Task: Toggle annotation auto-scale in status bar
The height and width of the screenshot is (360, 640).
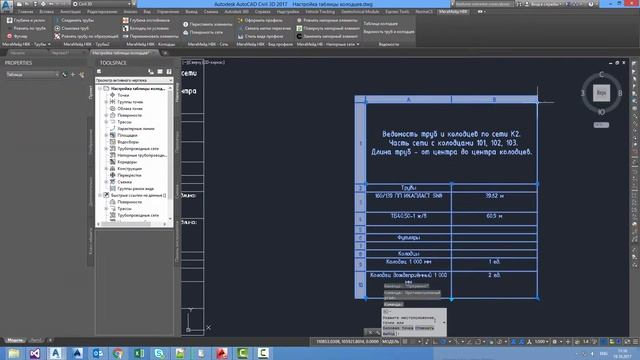Action: pos(521,342)
